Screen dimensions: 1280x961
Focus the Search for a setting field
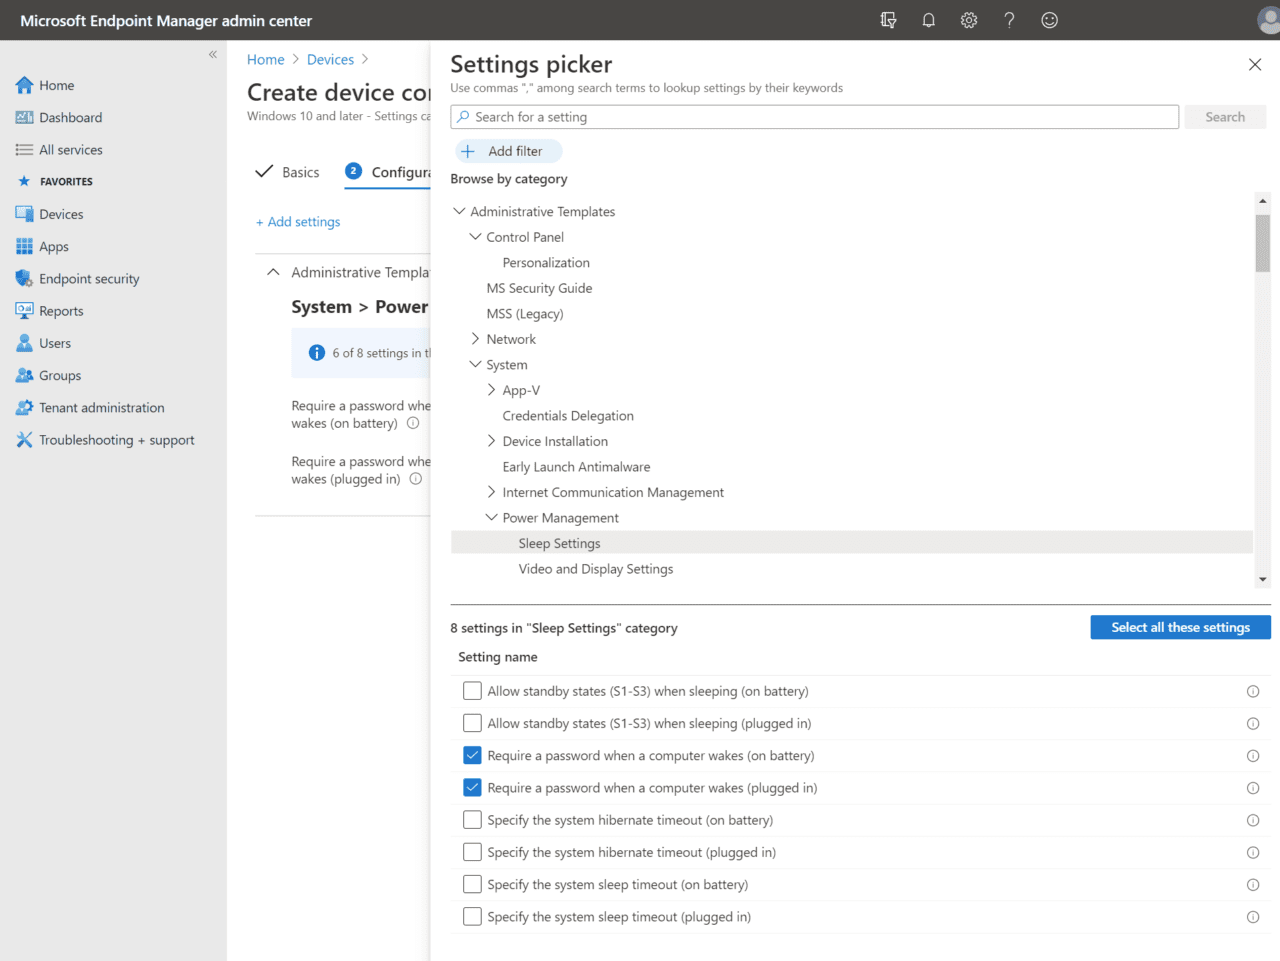(x=815, y=117)
